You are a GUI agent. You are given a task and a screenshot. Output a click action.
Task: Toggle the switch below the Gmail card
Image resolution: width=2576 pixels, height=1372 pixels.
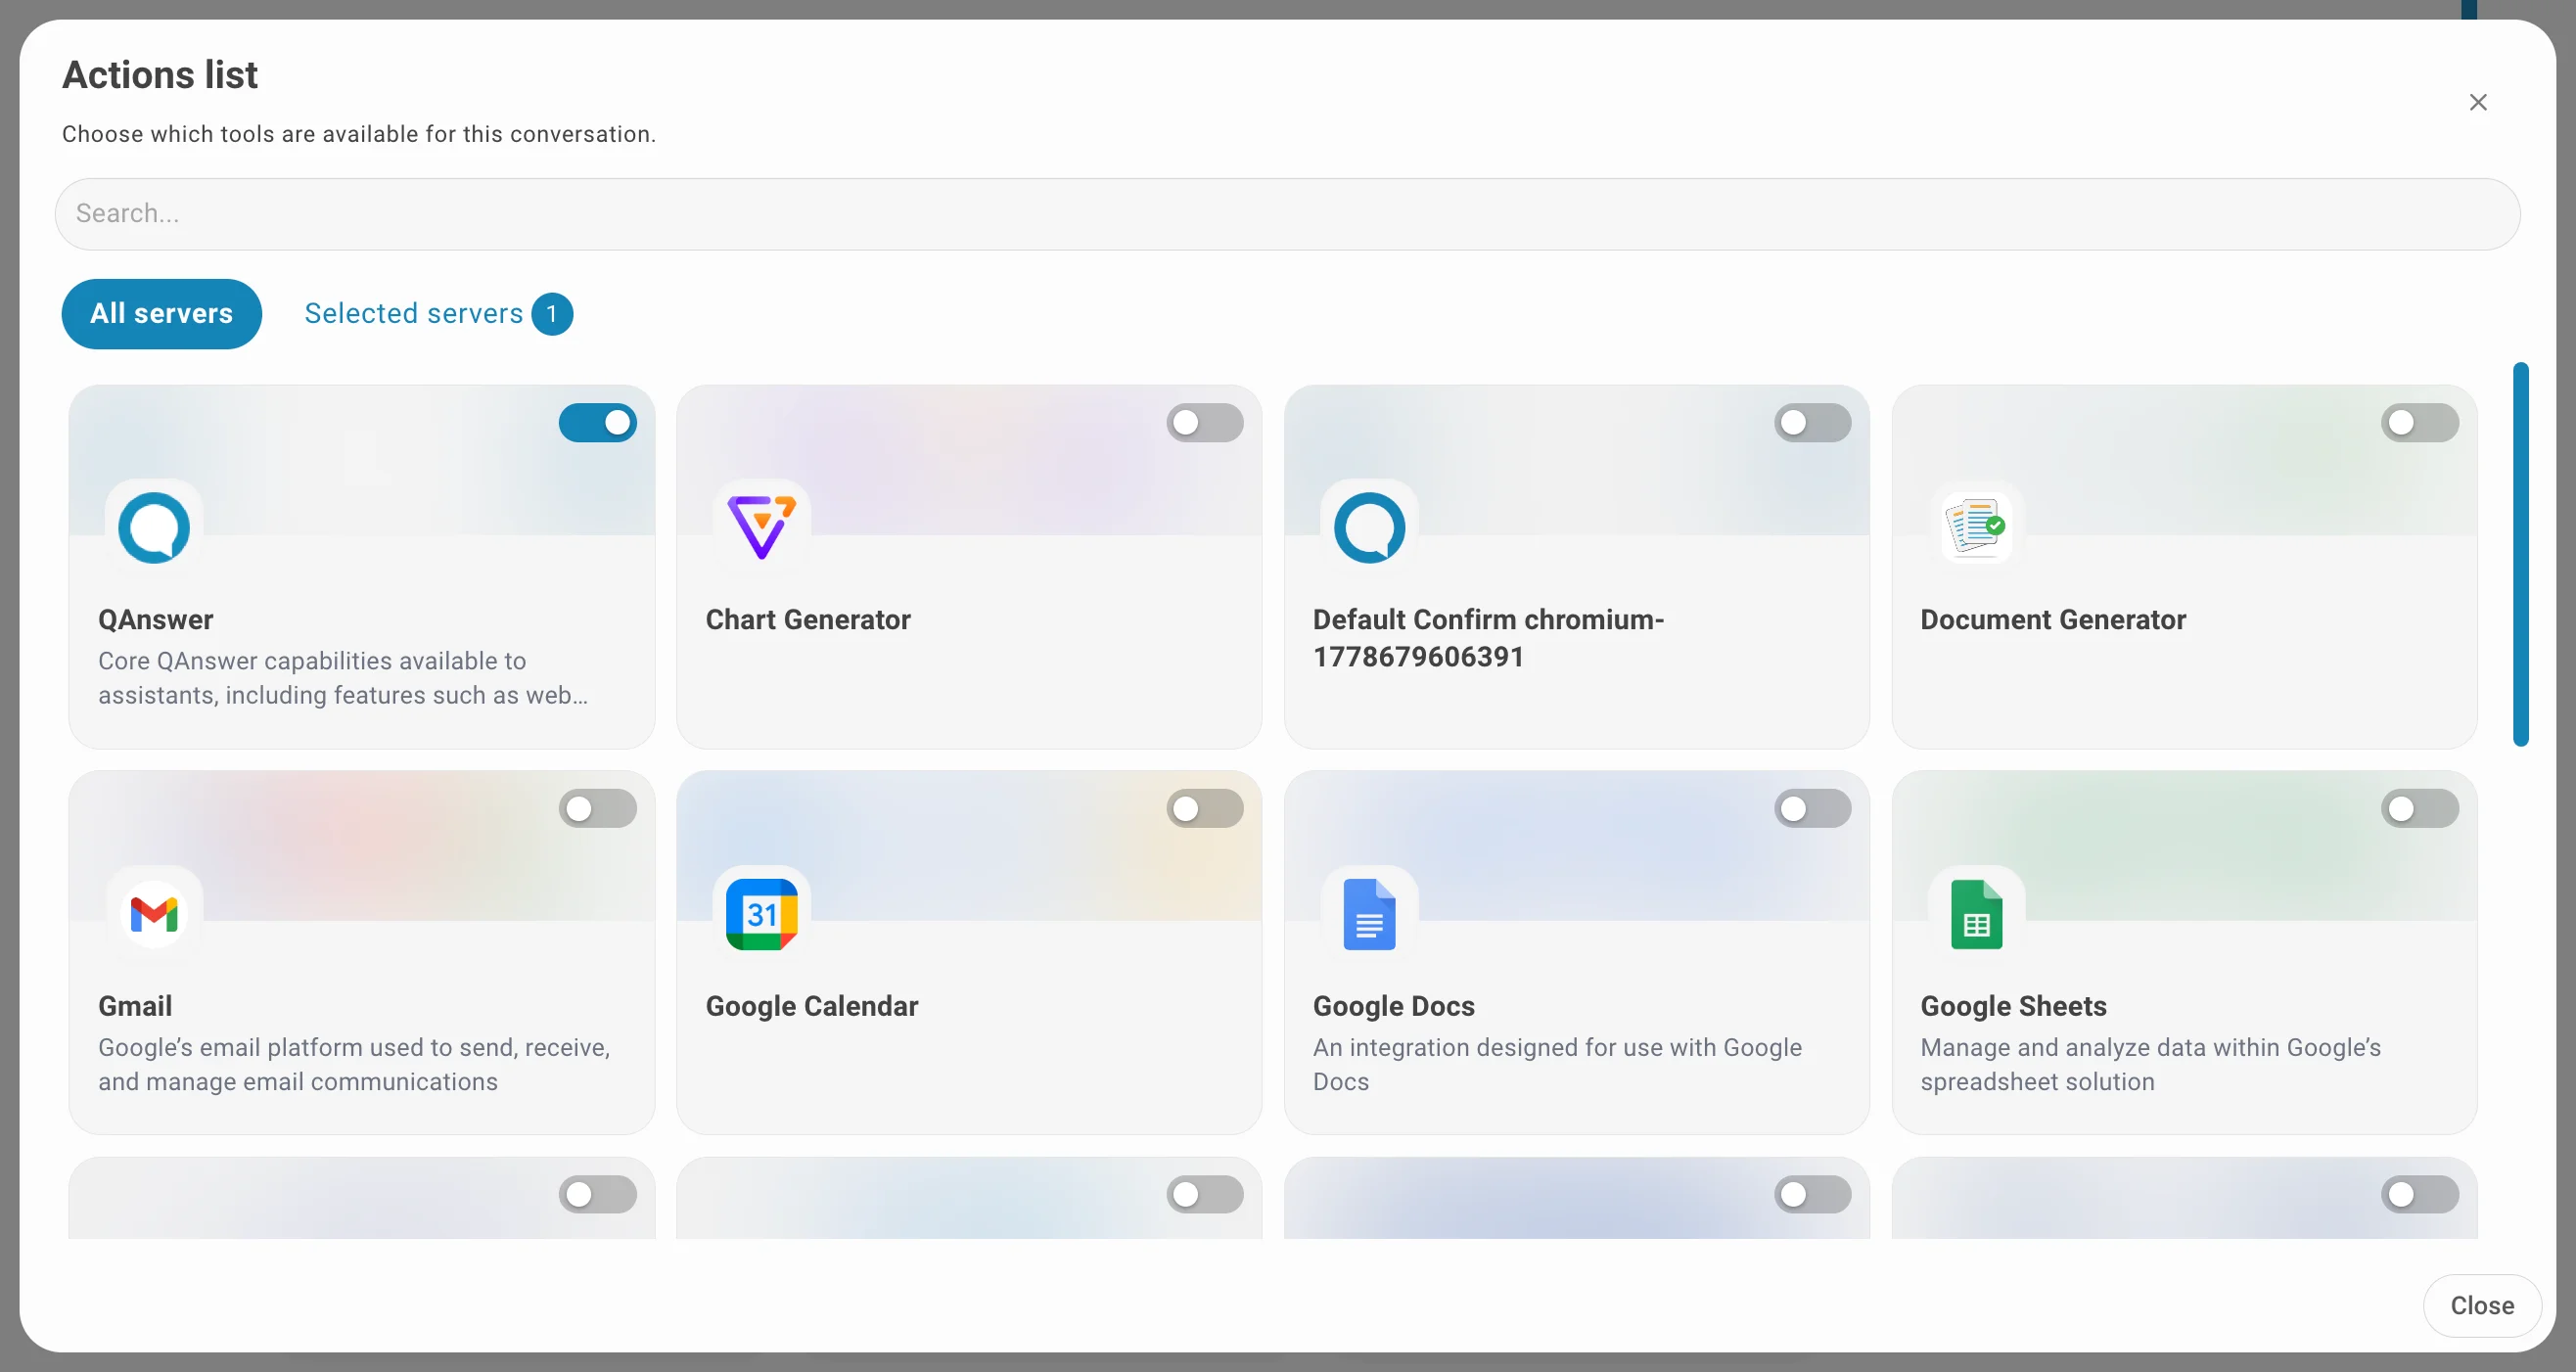(x=597, y=1194)
